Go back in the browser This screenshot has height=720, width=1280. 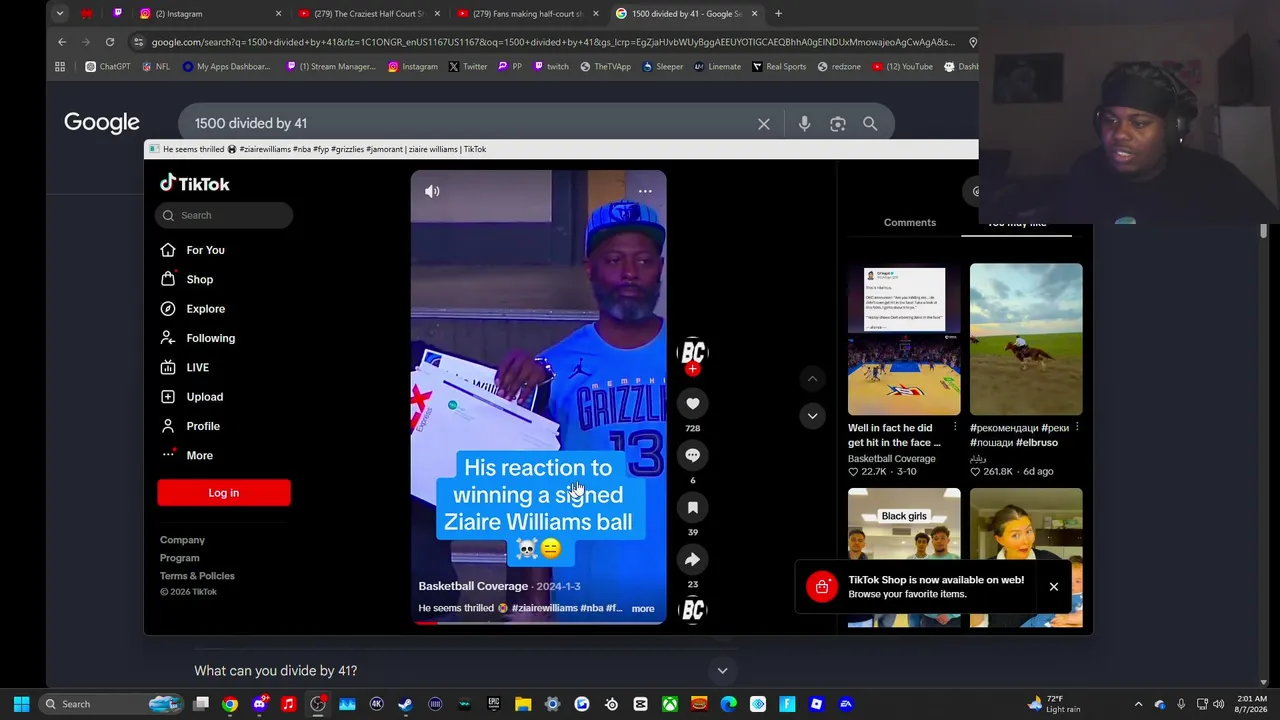(62, 42)
